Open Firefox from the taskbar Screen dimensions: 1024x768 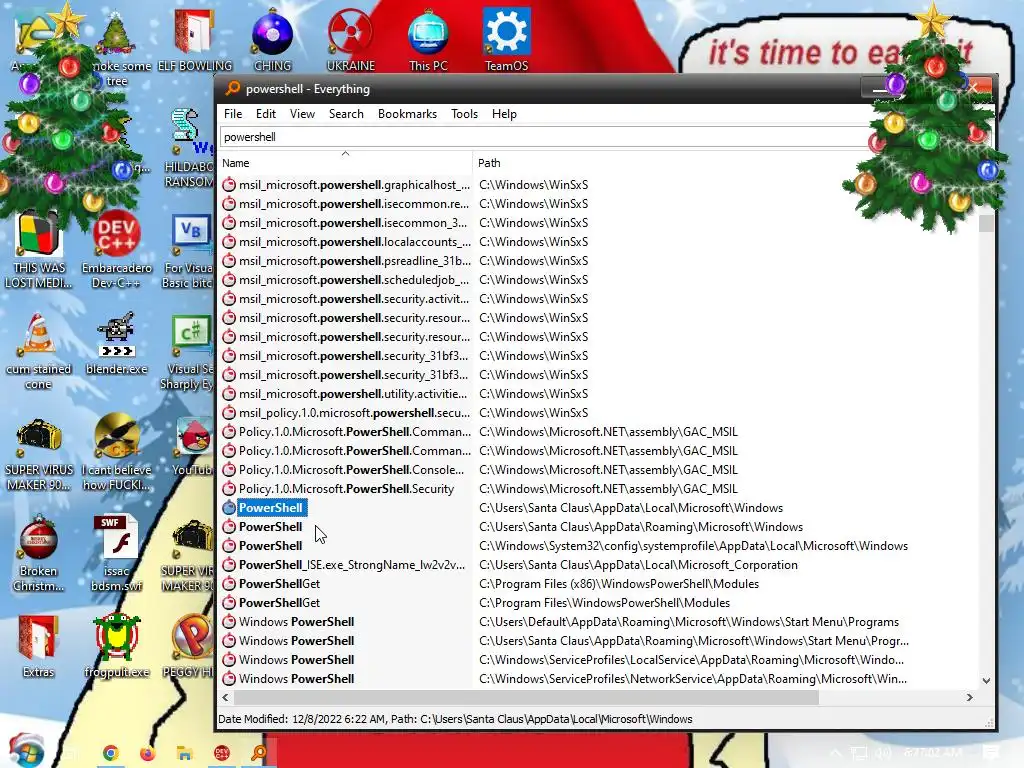(x=148, y=754)
